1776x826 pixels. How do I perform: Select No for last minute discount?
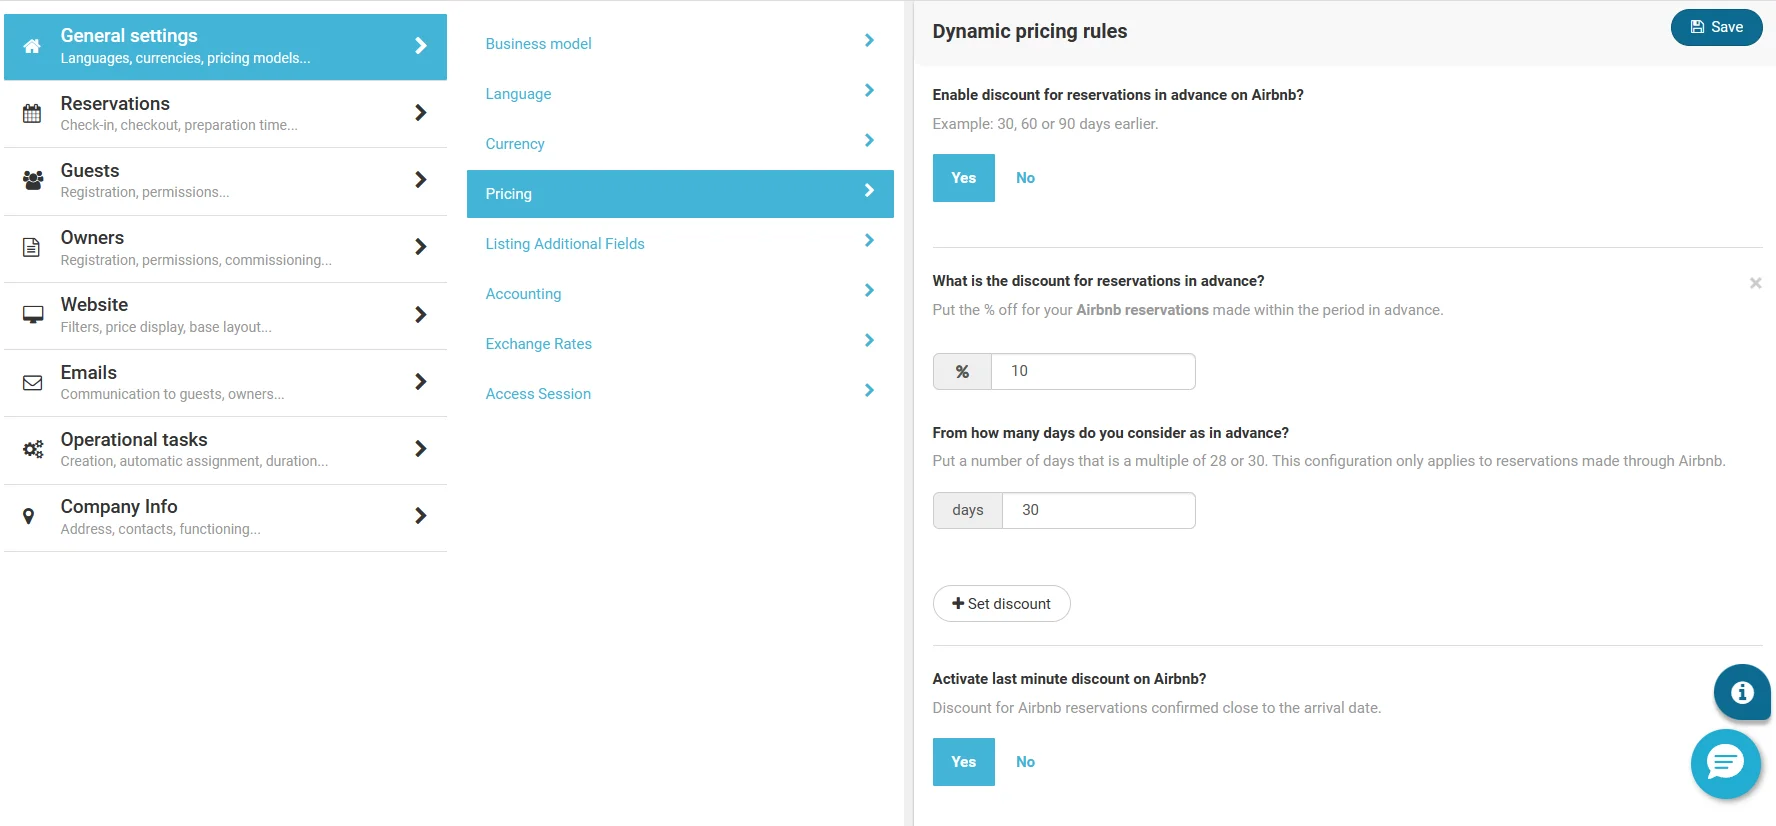1025,762
